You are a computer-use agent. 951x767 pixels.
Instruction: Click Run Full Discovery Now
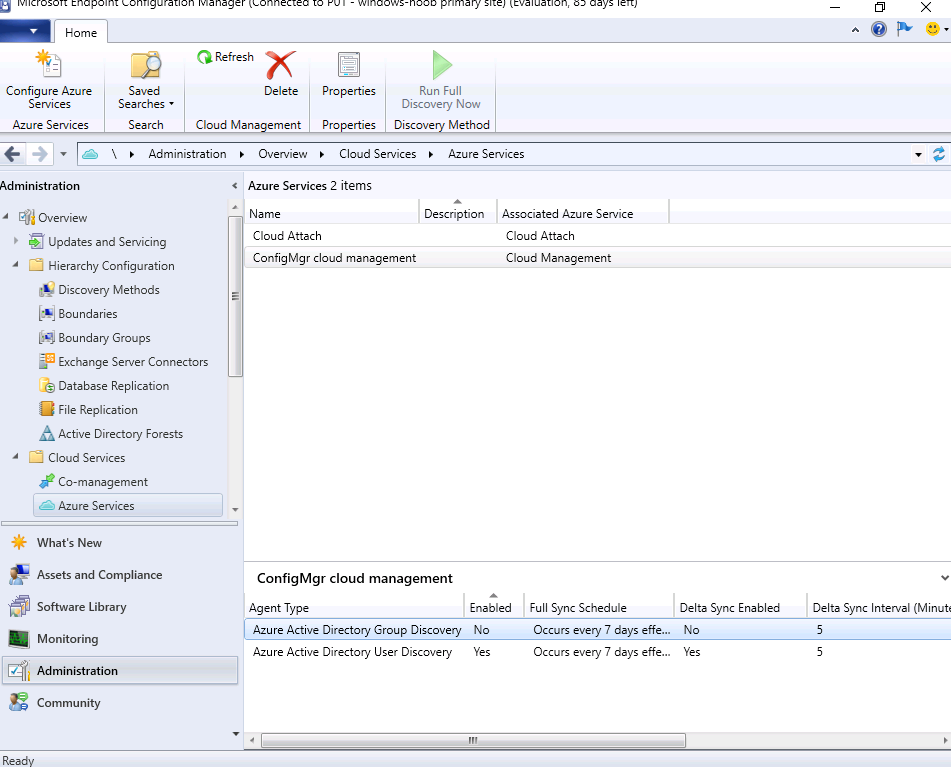point(441,79)
